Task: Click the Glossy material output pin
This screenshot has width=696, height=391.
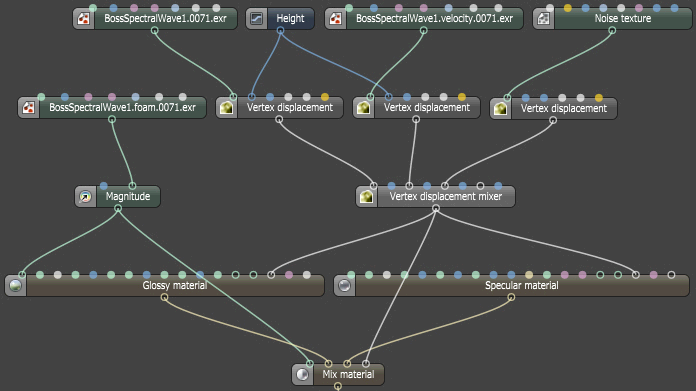Action: tap(164, 297)
